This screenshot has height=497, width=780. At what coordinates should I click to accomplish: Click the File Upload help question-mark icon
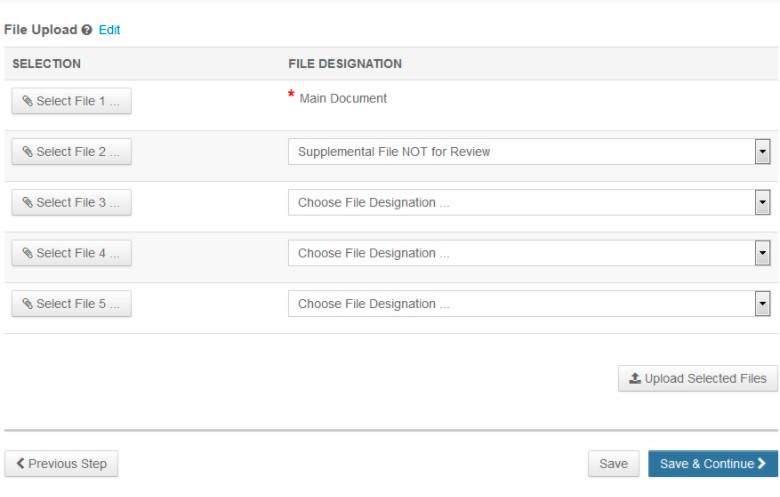[88, 31]
